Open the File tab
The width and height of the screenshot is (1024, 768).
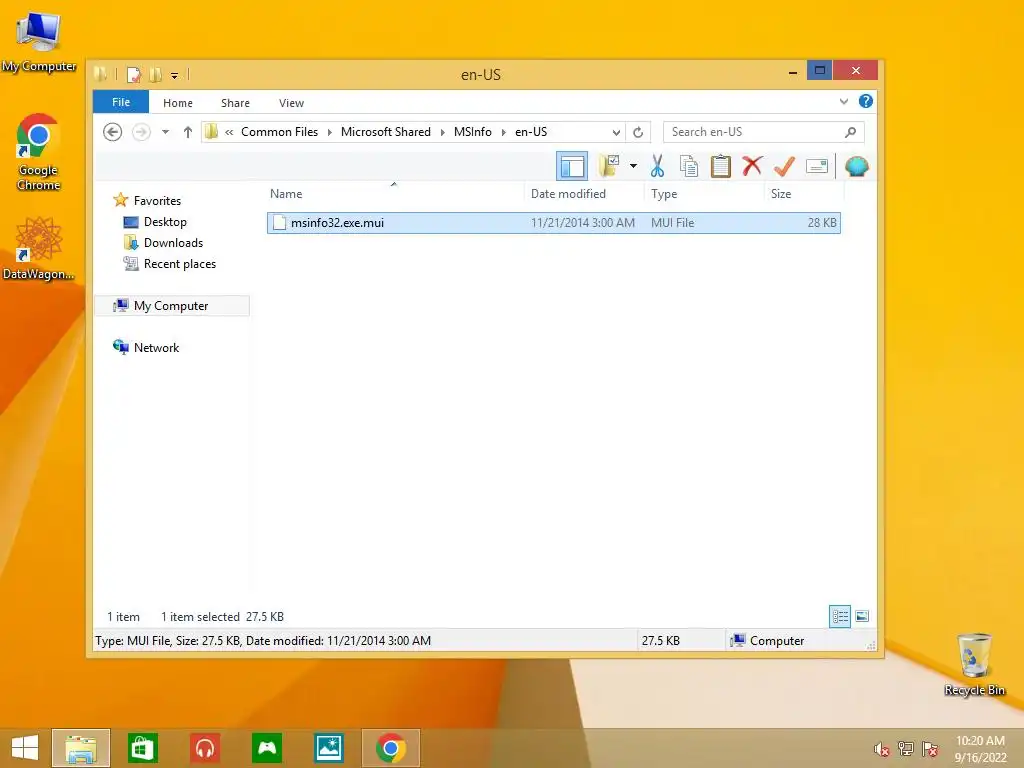tap(121, 102)
